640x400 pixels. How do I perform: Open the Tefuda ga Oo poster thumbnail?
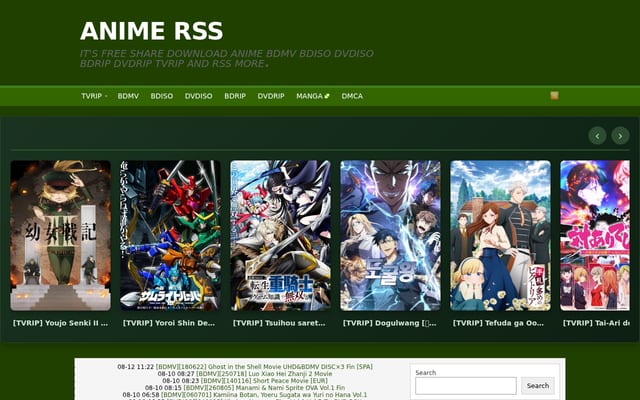(500, 236)
